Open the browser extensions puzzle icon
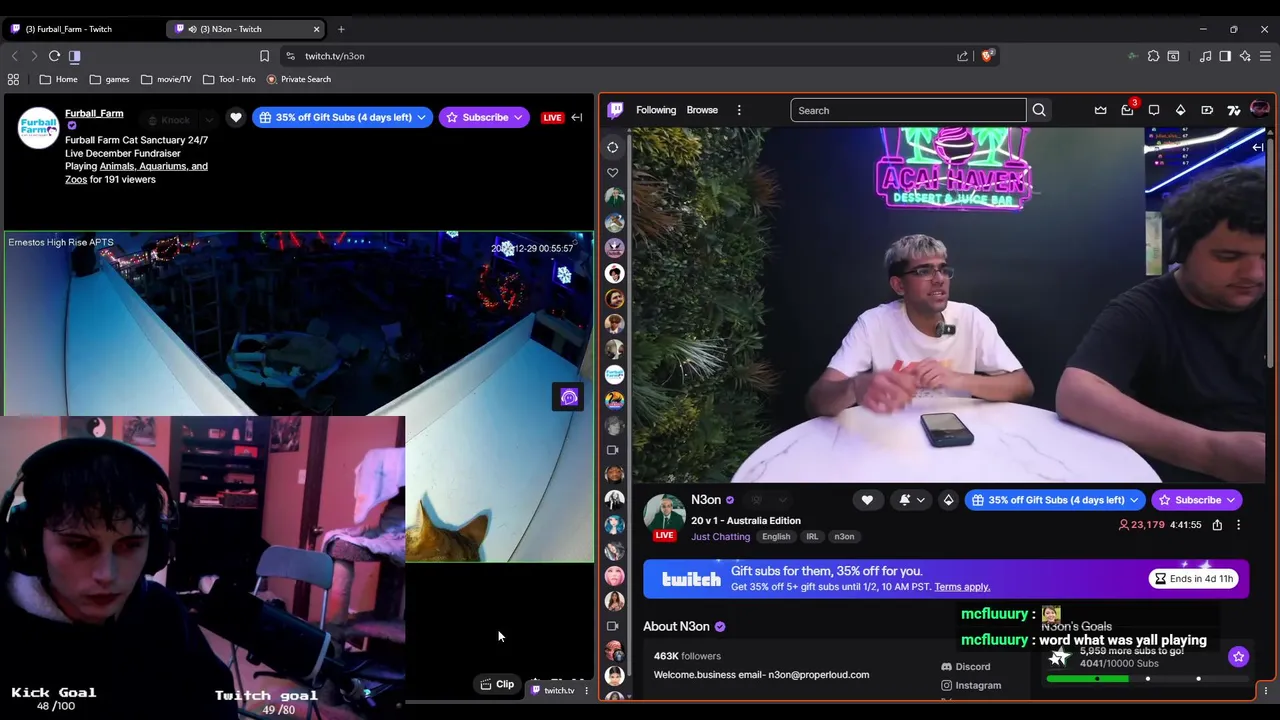This screenshot has width=1280, height=720. pos(1153,56)
